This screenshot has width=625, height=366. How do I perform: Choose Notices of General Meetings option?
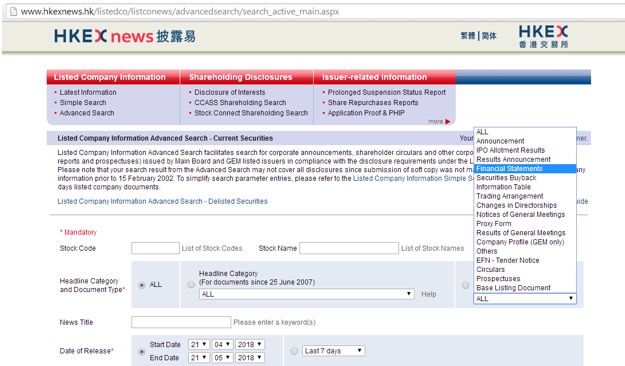click(x=525, y=214)
